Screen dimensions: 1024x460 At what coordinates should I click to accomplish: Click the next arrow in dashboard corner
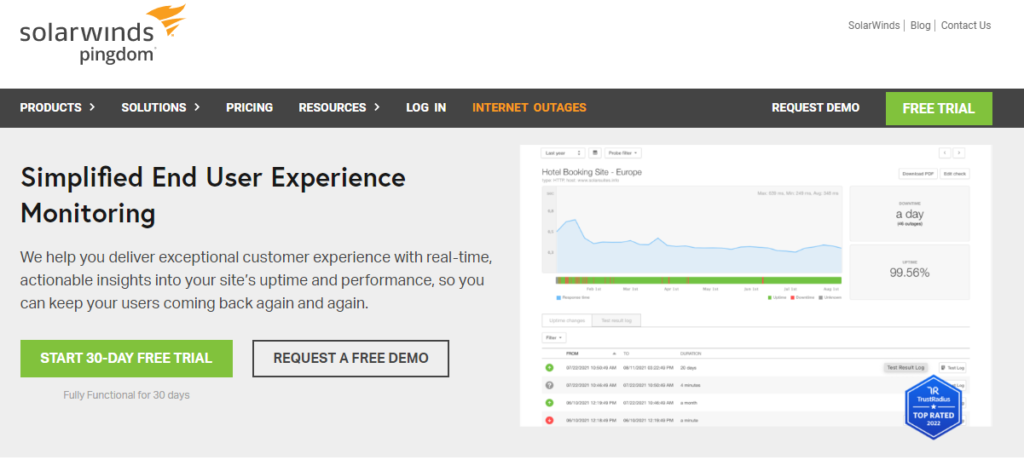coord(959,153)
